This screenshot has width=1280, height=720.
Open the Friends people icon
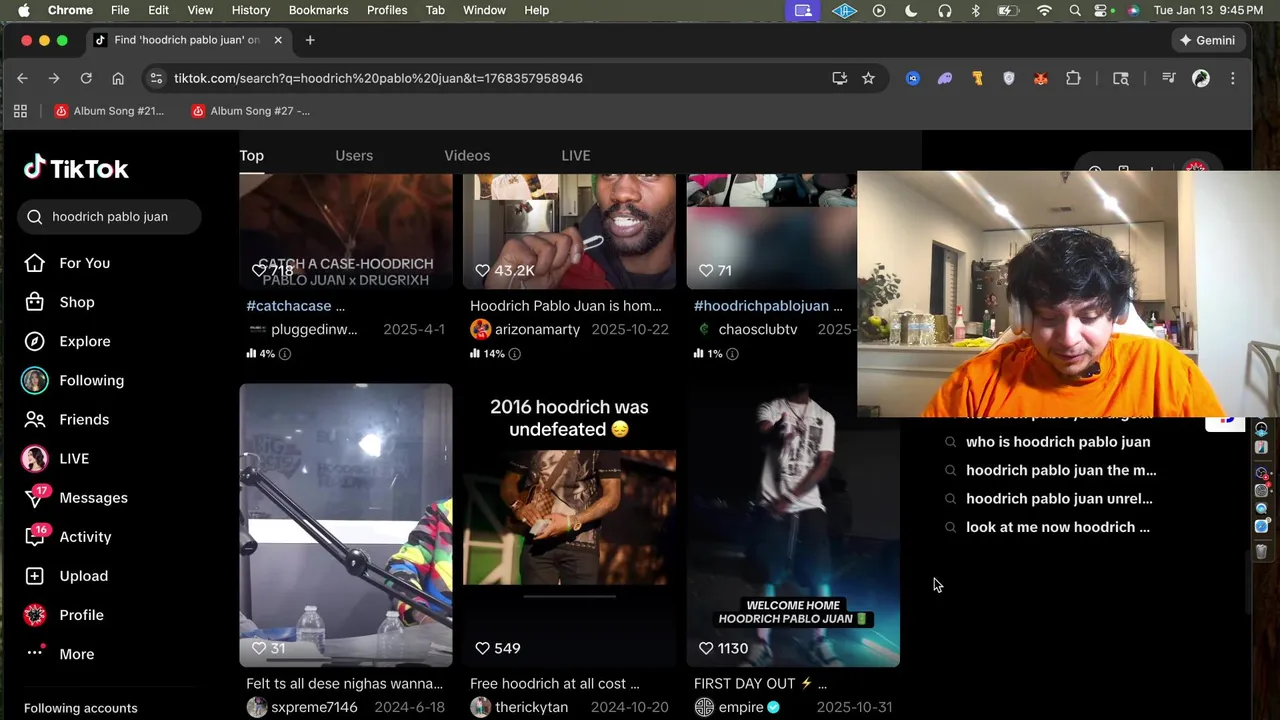pos(35,419)
